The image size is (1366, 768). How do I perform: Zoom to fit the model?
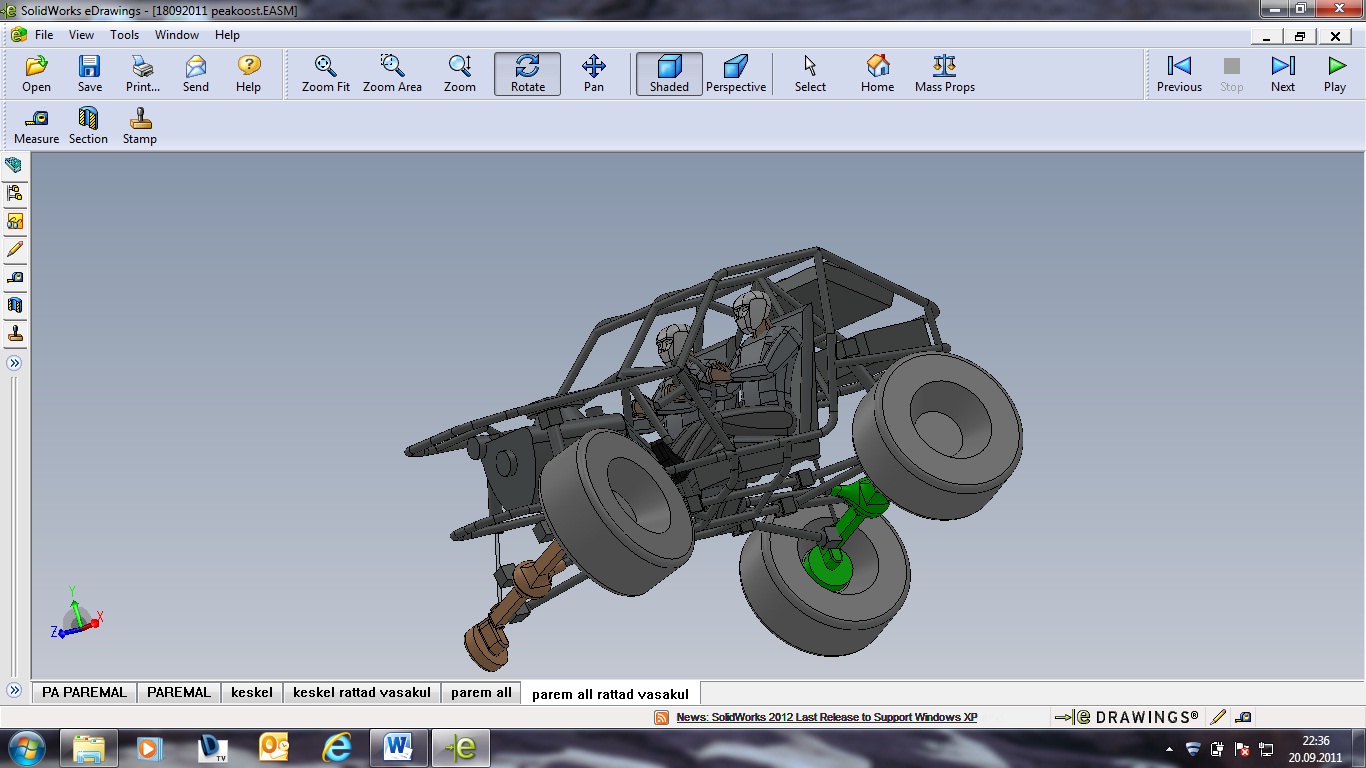pyautogui.click(x=326, y=74)
